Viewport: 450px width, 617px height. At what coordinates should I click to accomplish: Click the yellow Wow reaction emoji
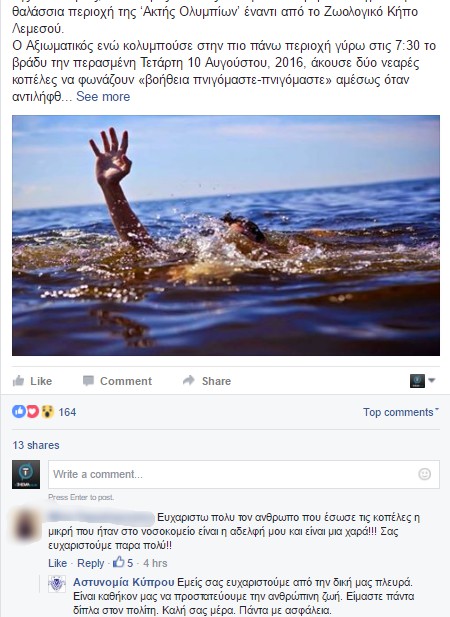click(x=47, y=412)
